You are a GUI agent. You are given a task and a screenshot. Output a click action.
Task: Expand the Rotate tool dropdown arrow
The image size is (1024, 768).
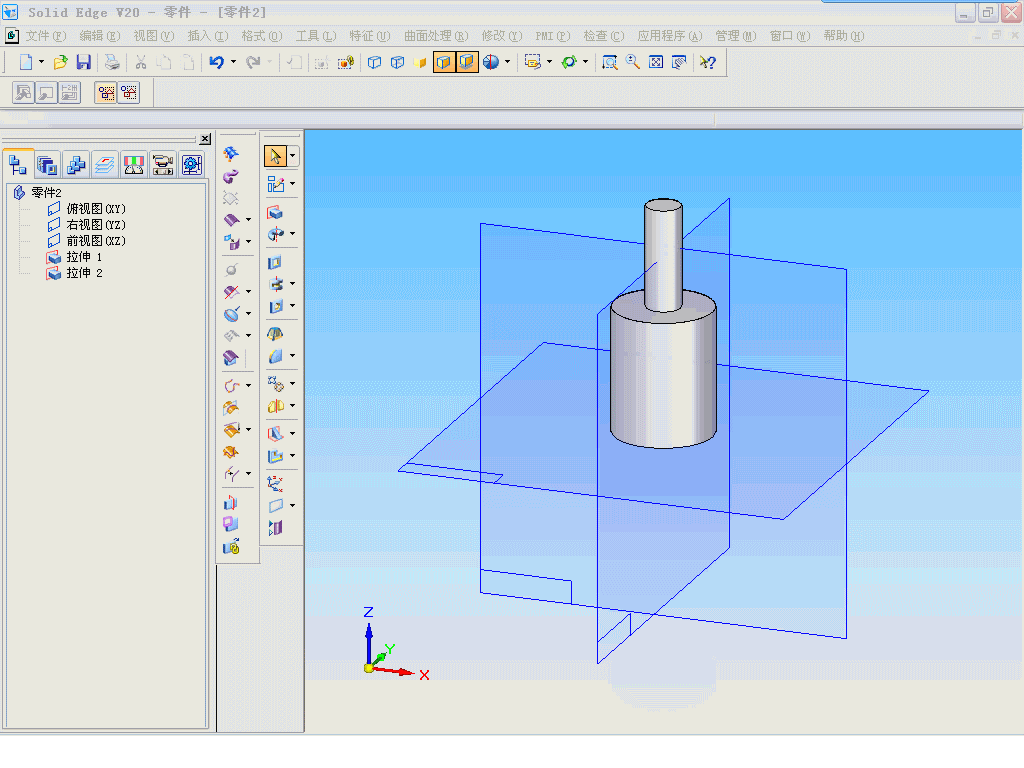point(585,62)
